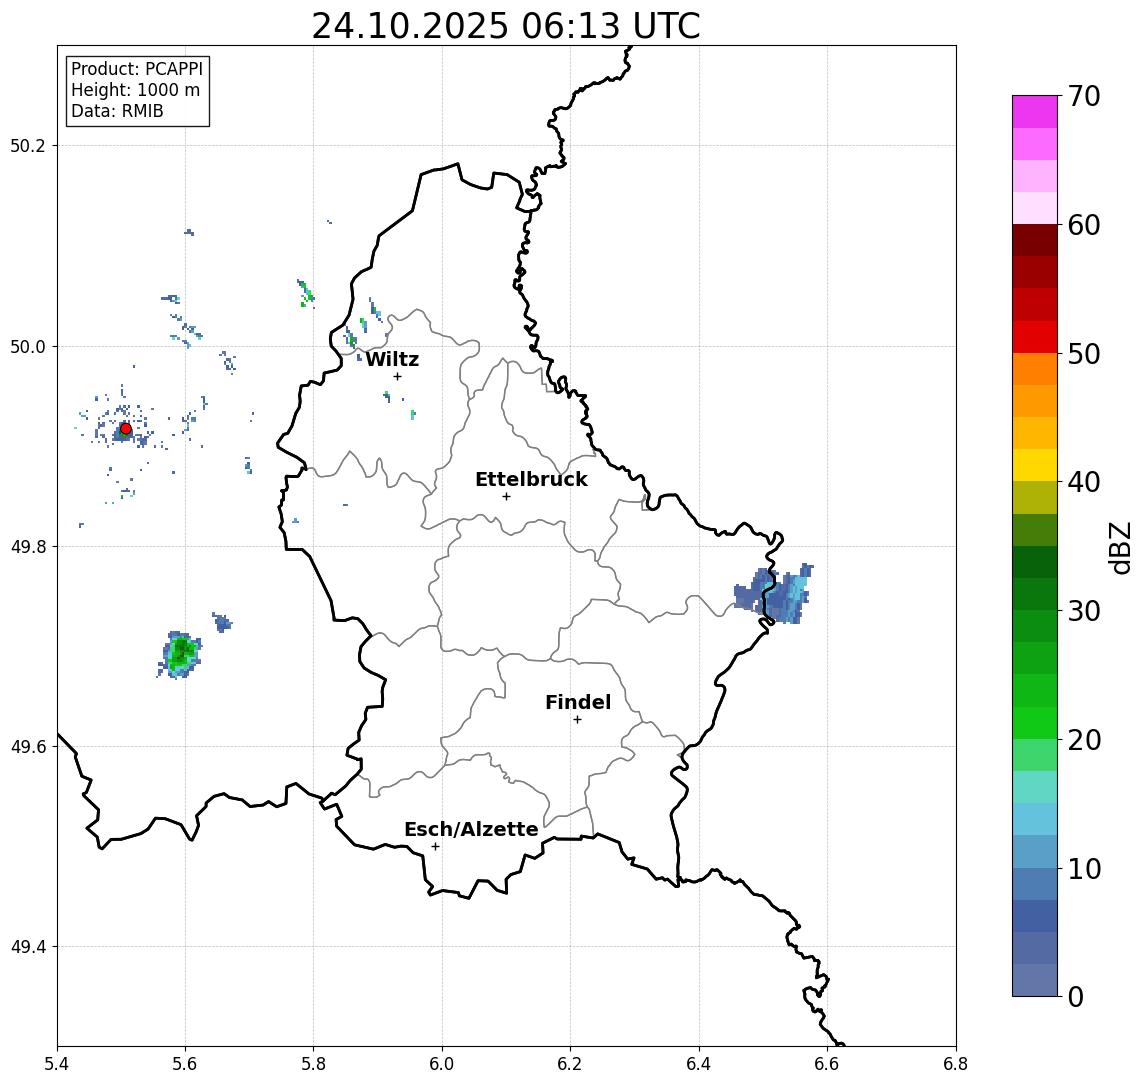The height and width of the screenshot is (1084, 1145).
Task: Click the latitude label 49.8
Action: [x=28, y=546]
